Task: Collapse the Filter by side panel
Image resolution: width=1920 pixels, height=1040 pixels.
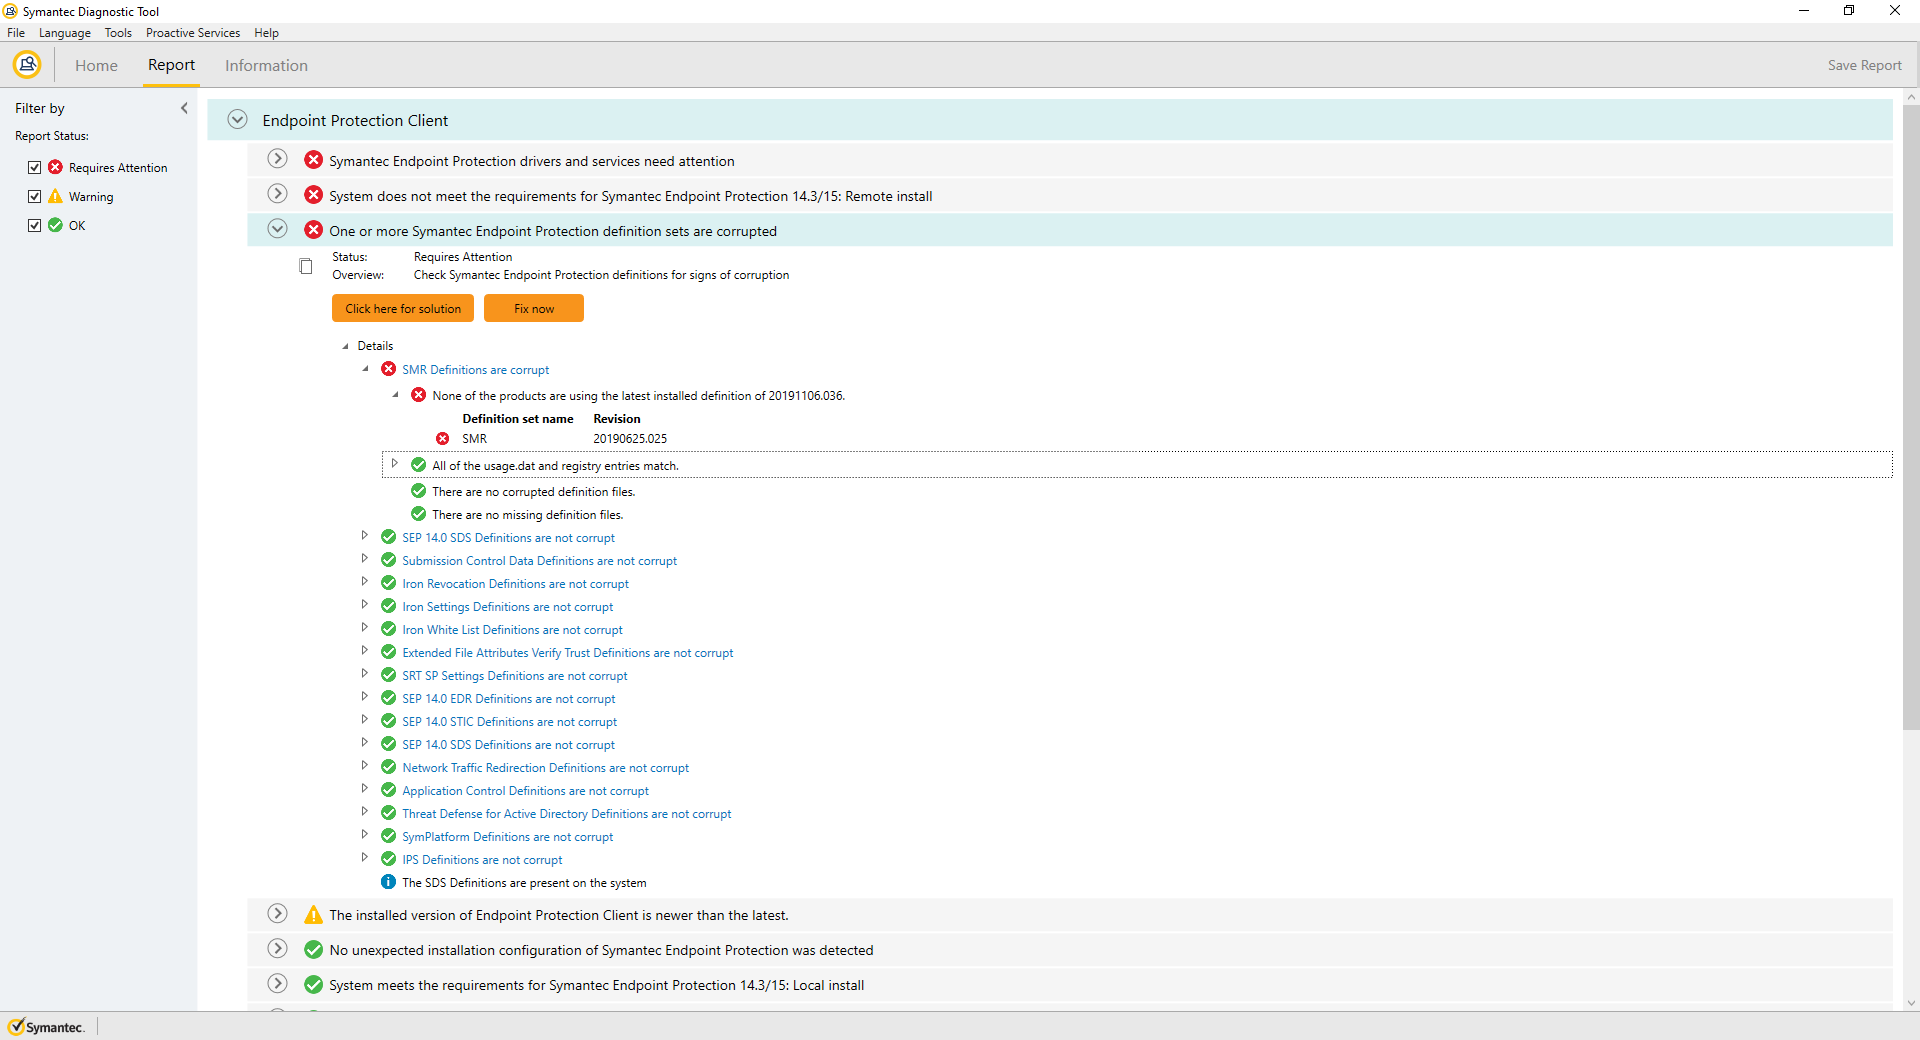Action: [184, 108]
